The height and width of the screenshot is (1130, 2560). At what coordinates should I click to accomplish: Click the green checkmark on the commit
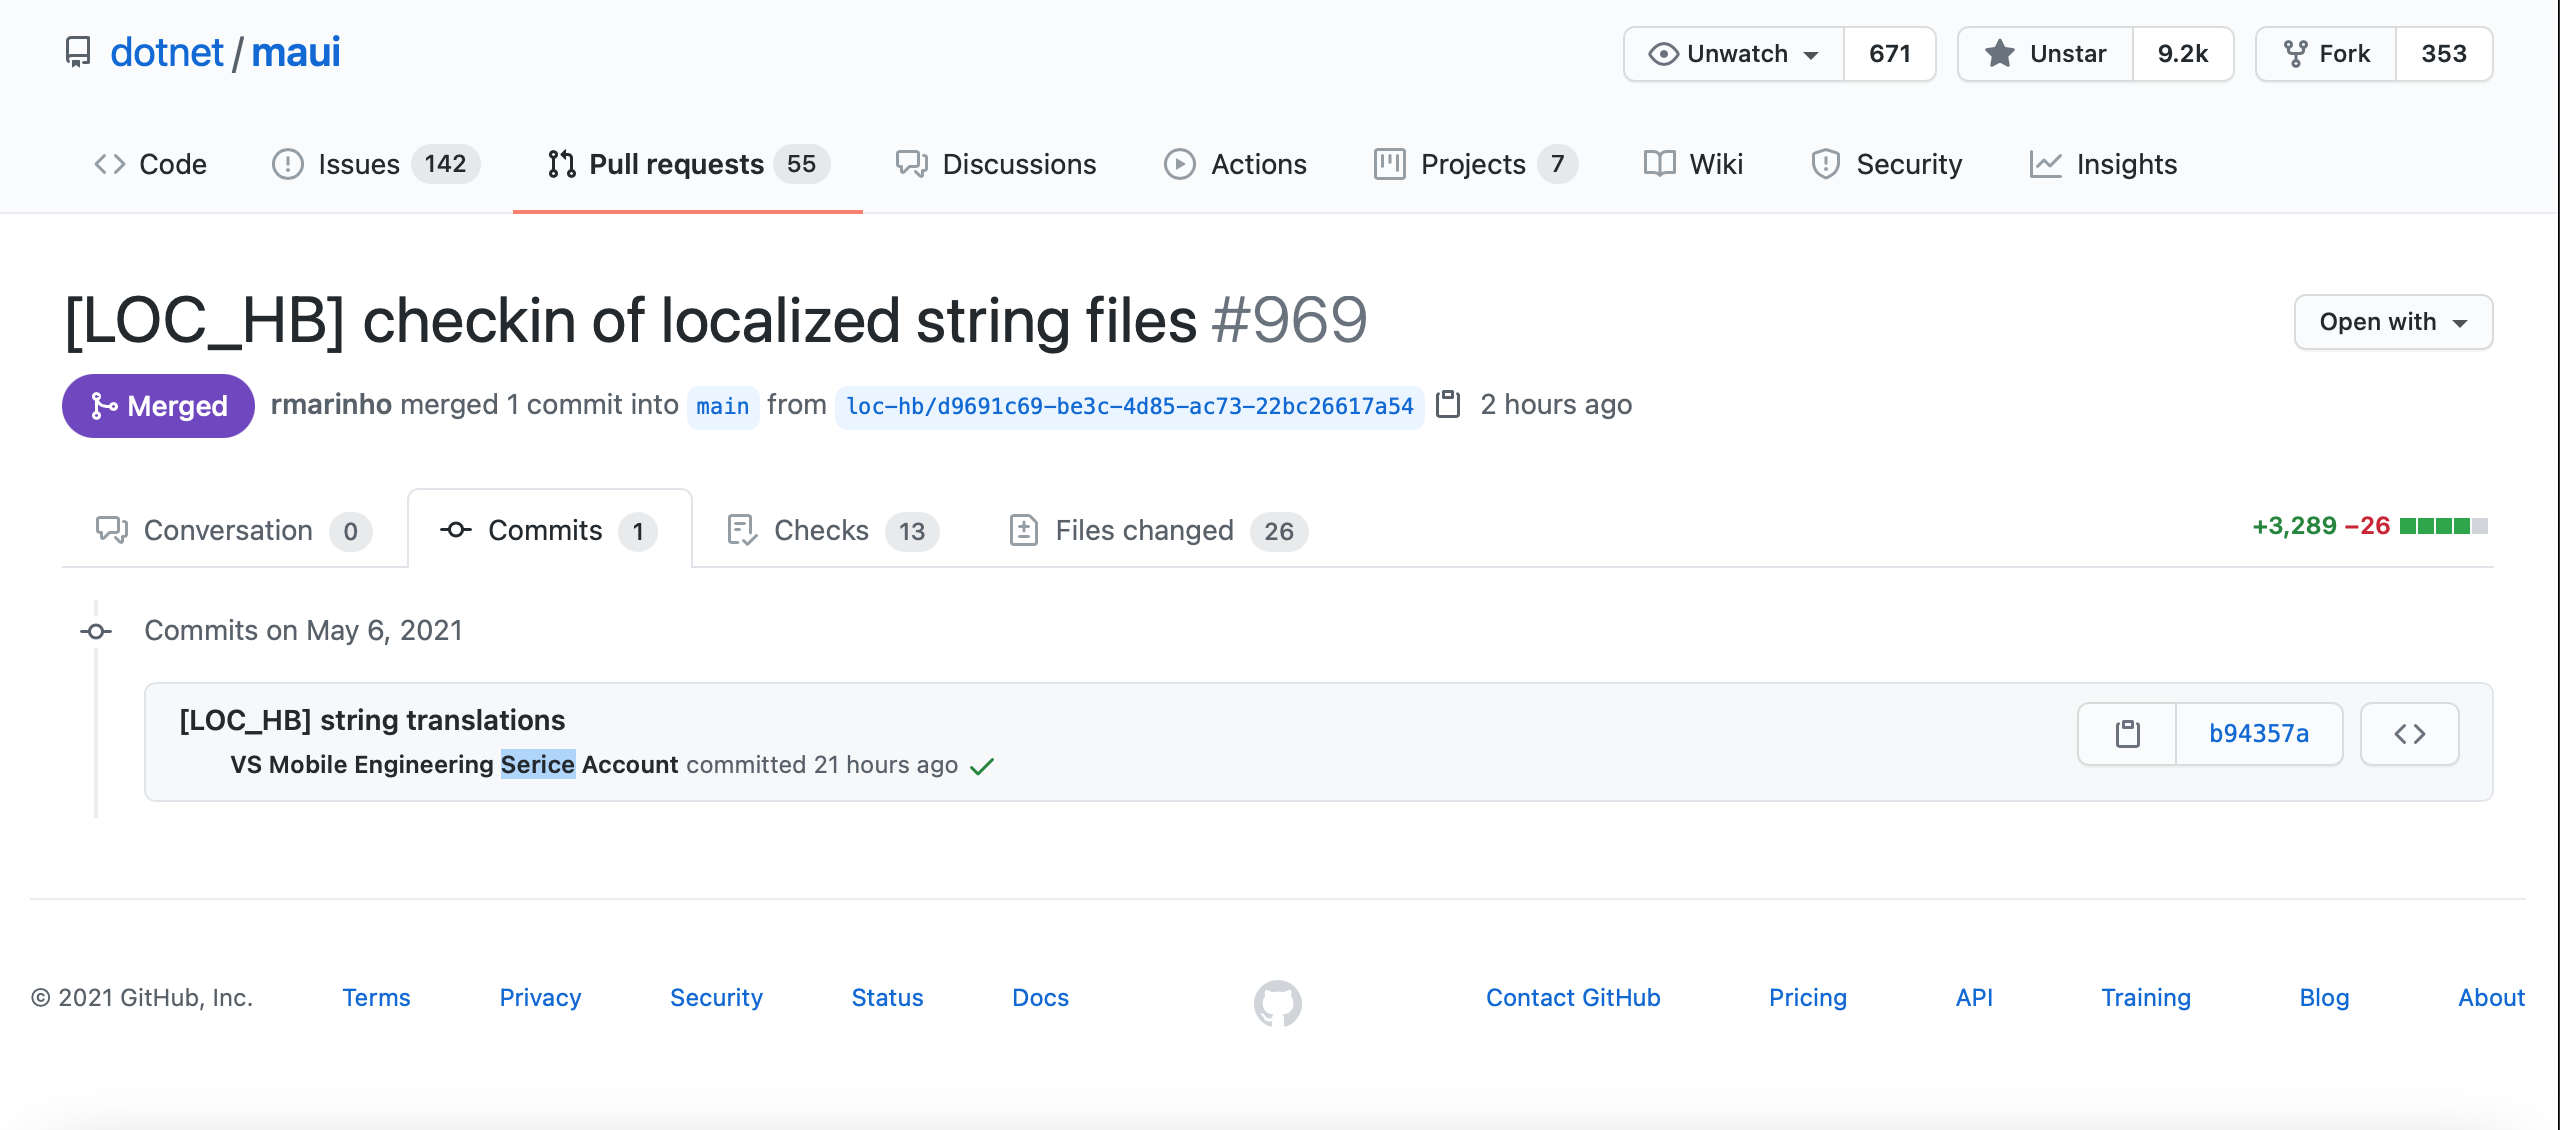click(x=983, y=765)
